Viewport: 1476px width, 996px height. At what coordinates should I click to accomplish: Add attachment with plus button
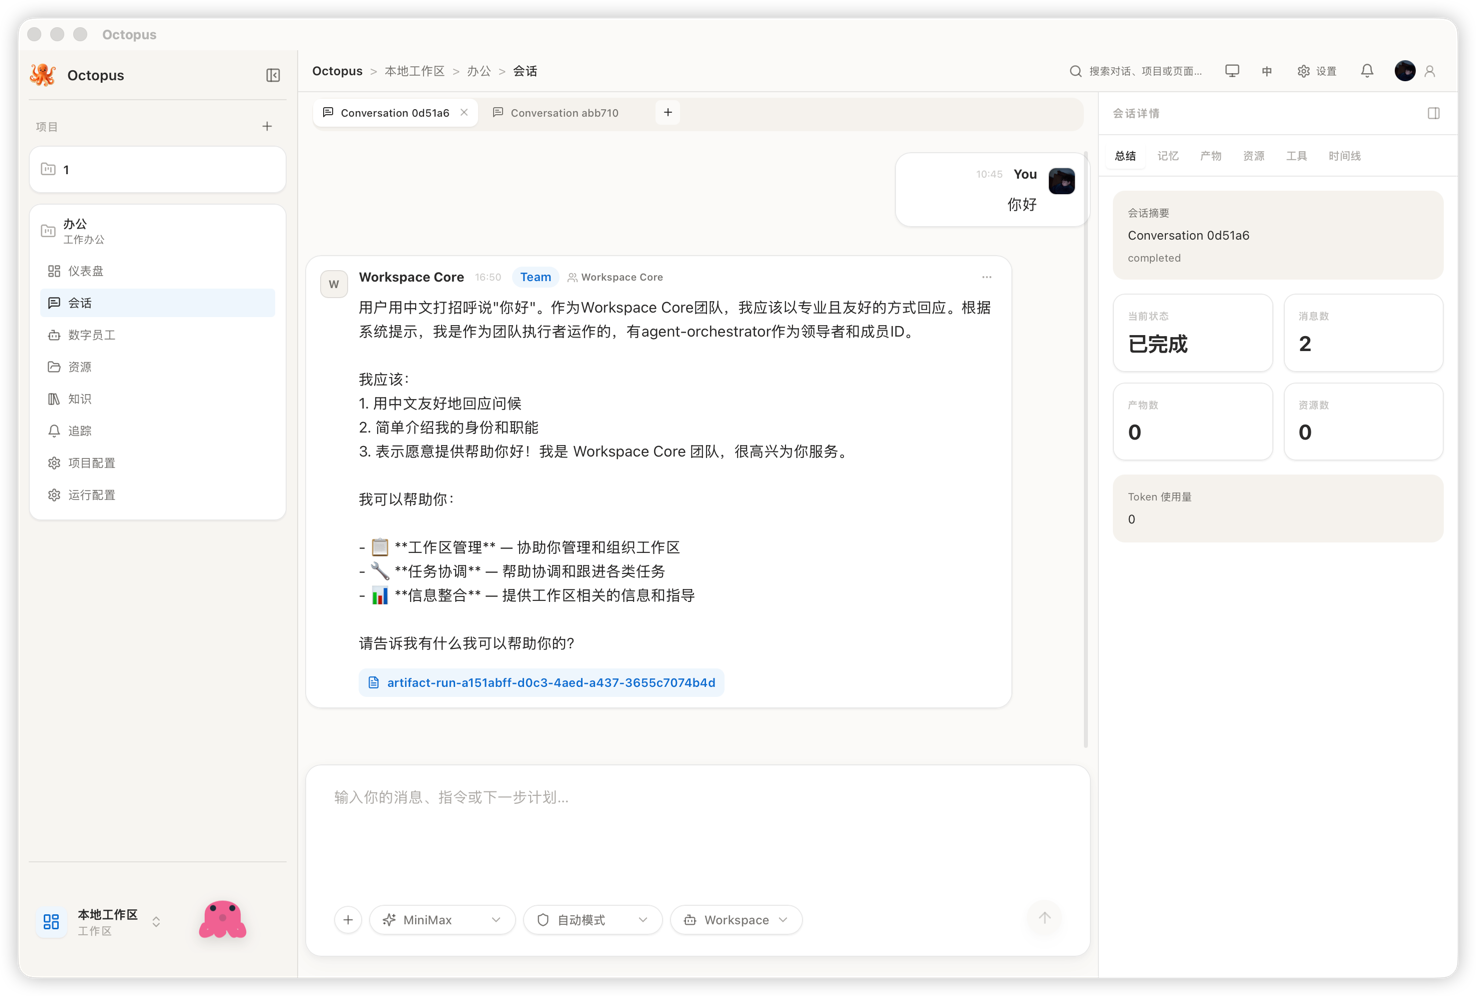click(348, 920)
